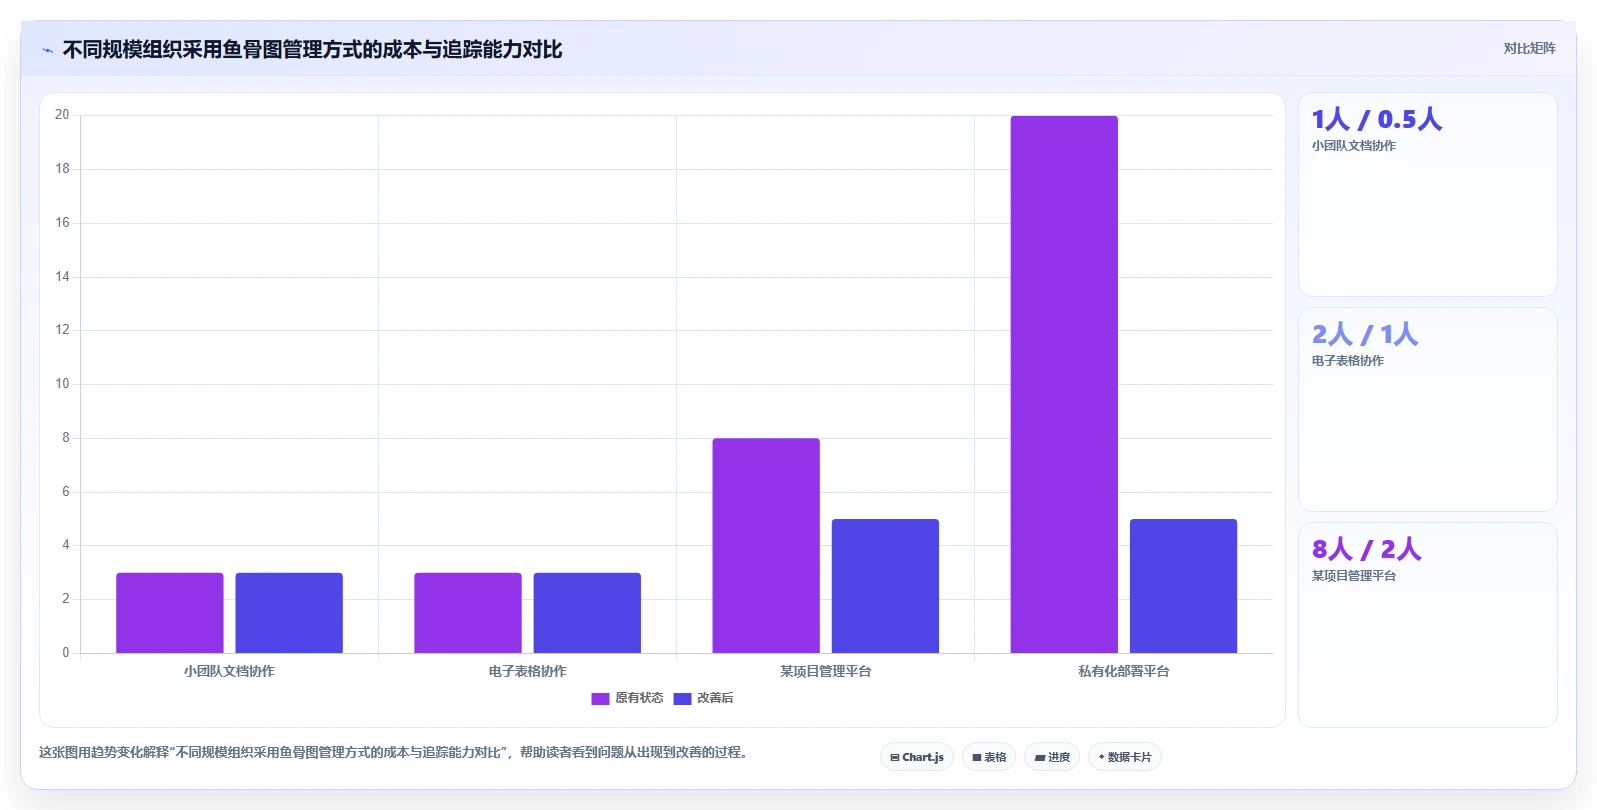Click the y-axis value 20

[62, 115]
